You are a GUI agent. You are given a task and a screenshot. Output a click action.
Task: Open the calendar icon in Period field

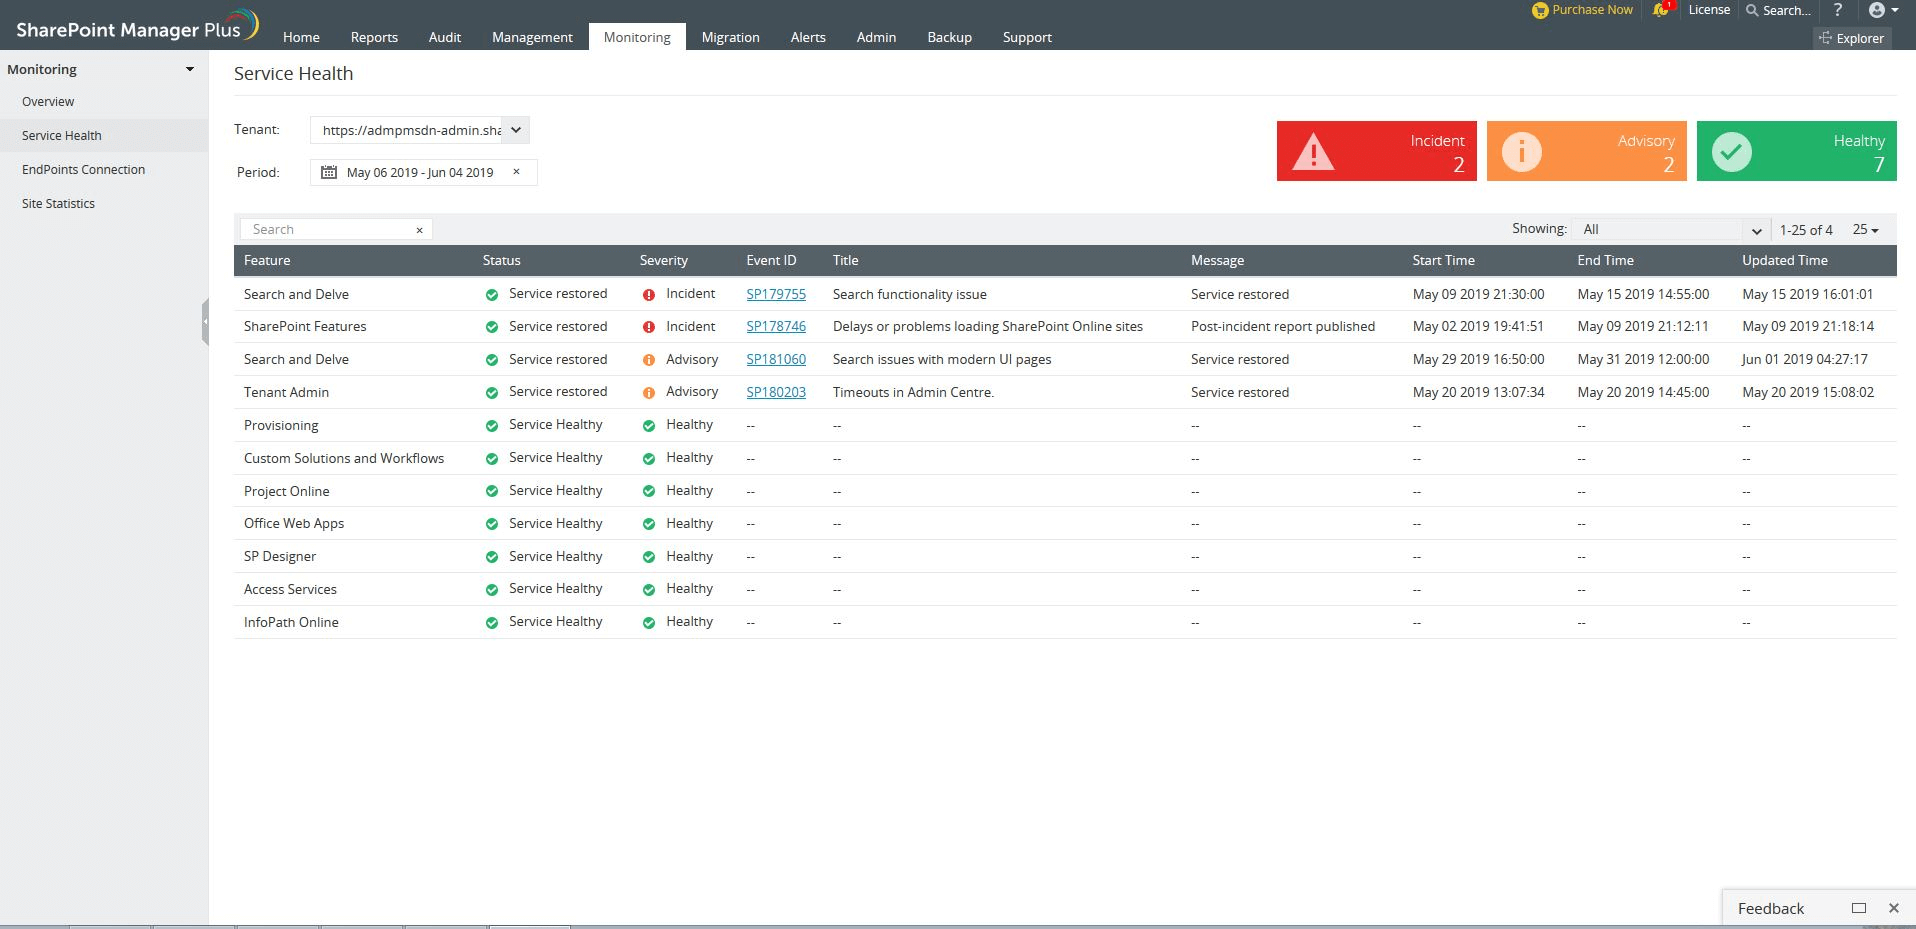pos(328,172)
